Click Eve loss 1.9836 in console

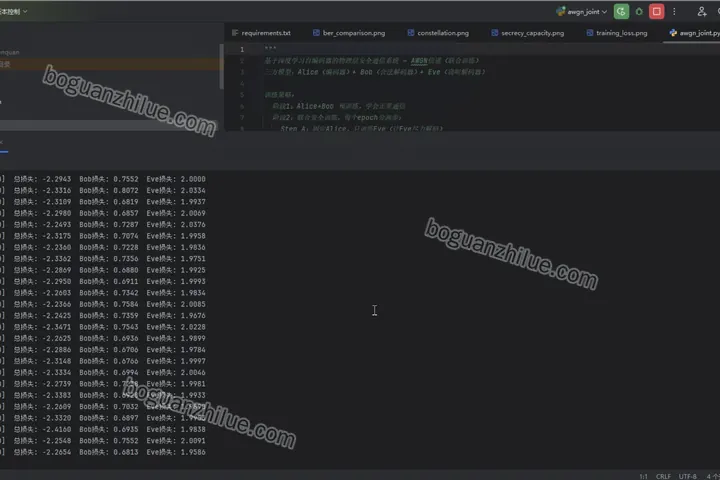[193, 248]
